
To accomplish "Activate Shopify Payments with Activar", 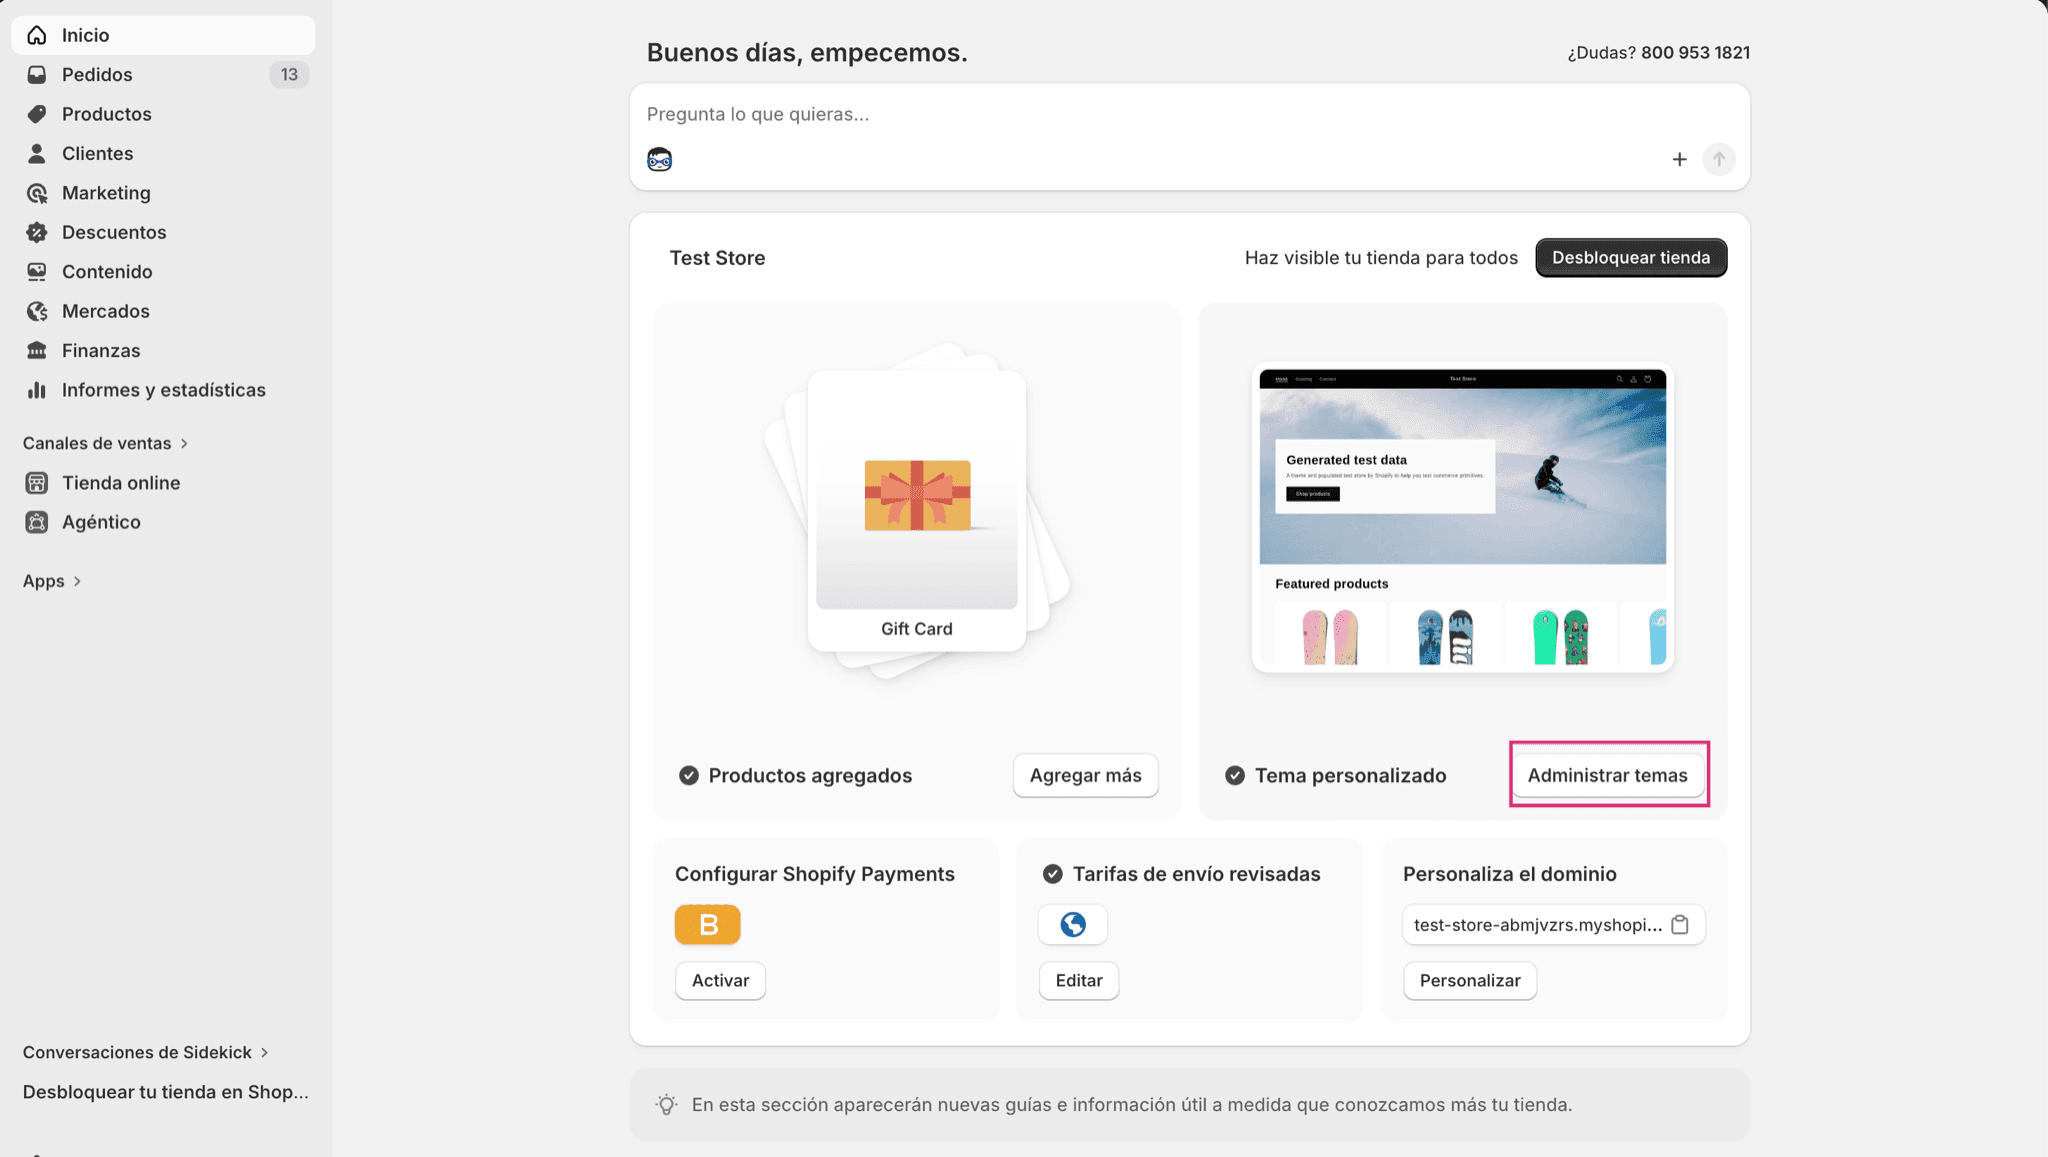I will click(720, 980).
